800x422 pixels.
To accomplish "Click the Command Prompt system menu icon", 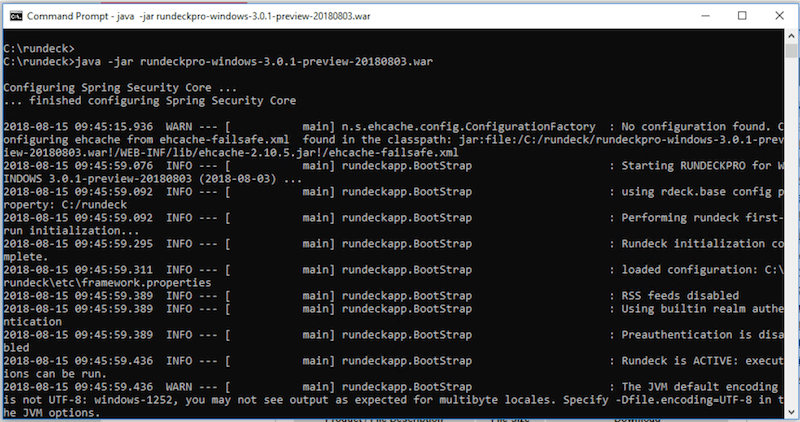I will click(13, 17).
